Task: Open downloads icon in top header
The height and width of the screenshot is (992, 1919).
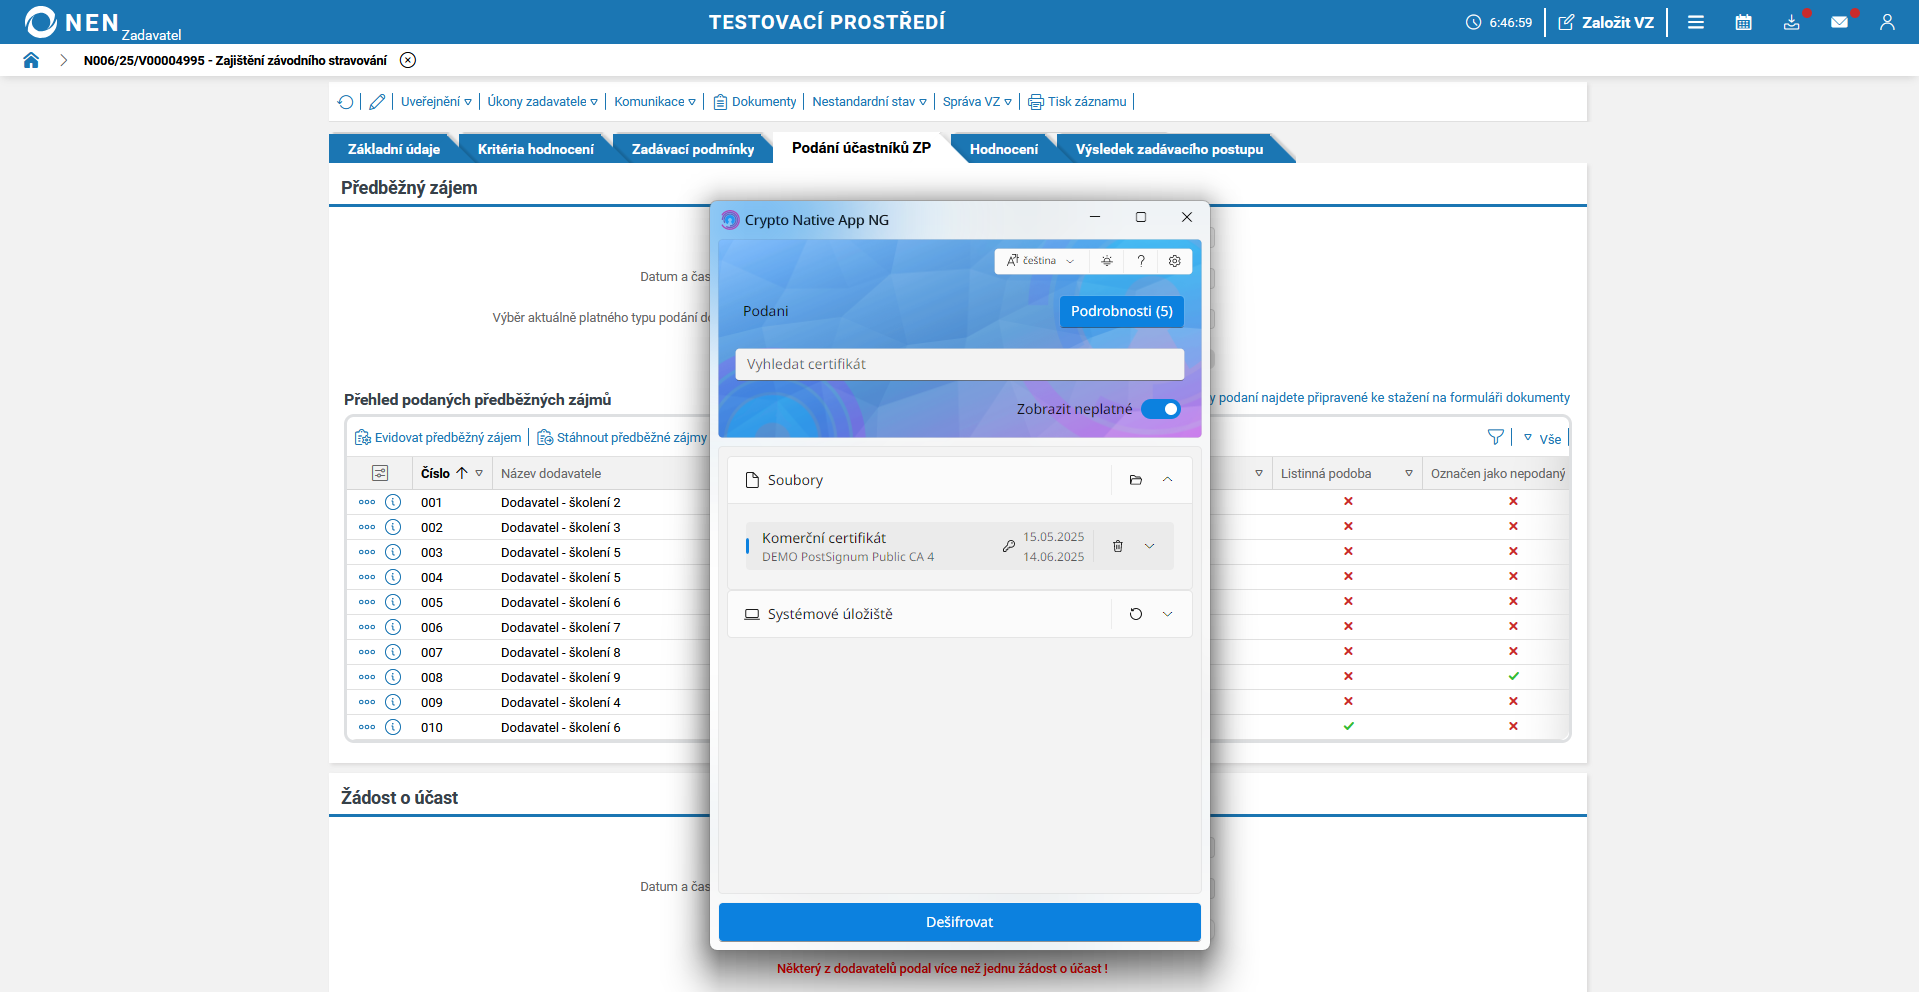Action: 1791,22
